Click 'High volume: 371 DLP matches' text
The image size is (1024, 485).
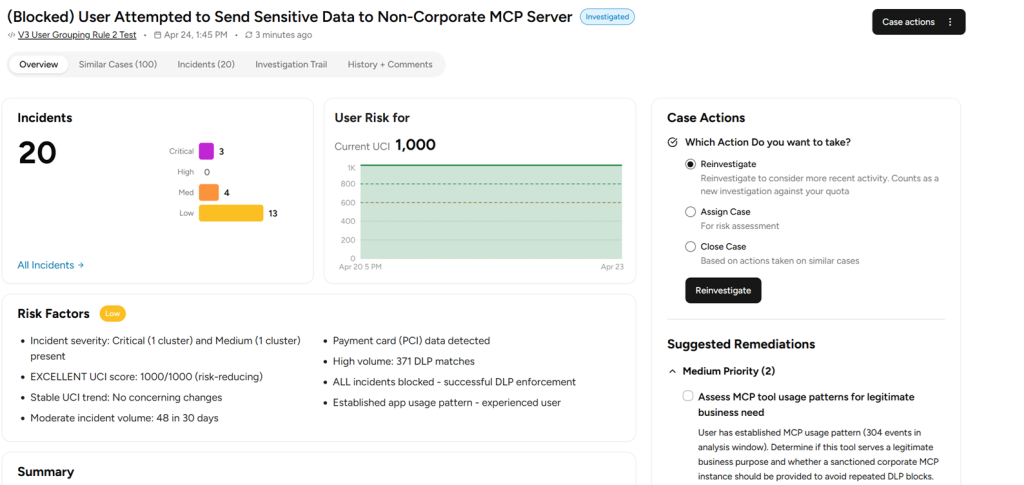tap(404, 361)
